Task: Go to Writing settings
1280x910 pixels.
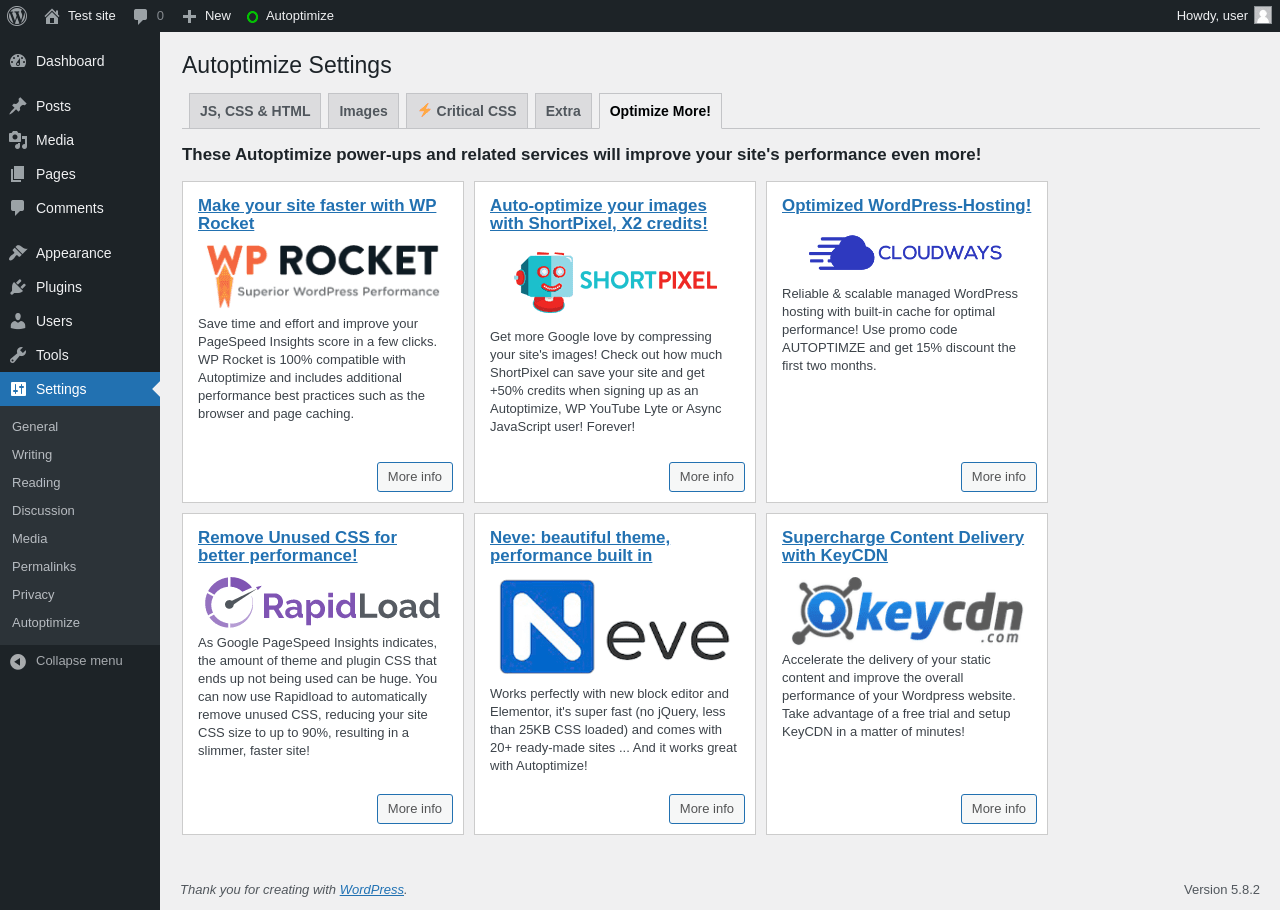Action: click(x=80, y=455)
